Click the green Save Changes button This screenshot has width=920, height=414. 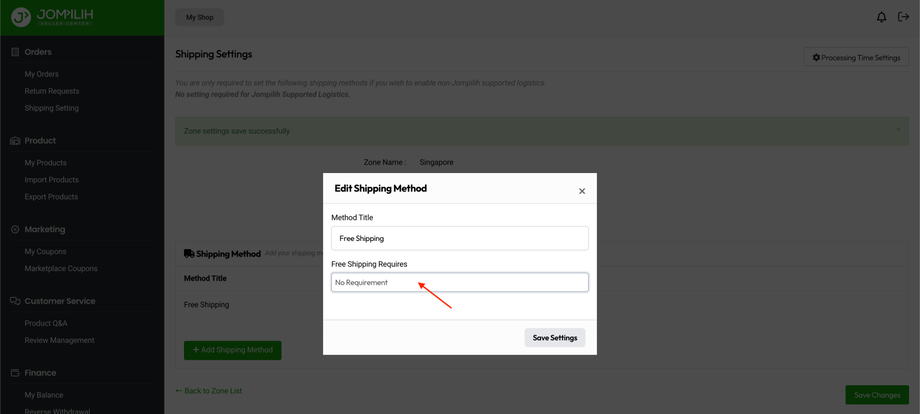point(877,395)
